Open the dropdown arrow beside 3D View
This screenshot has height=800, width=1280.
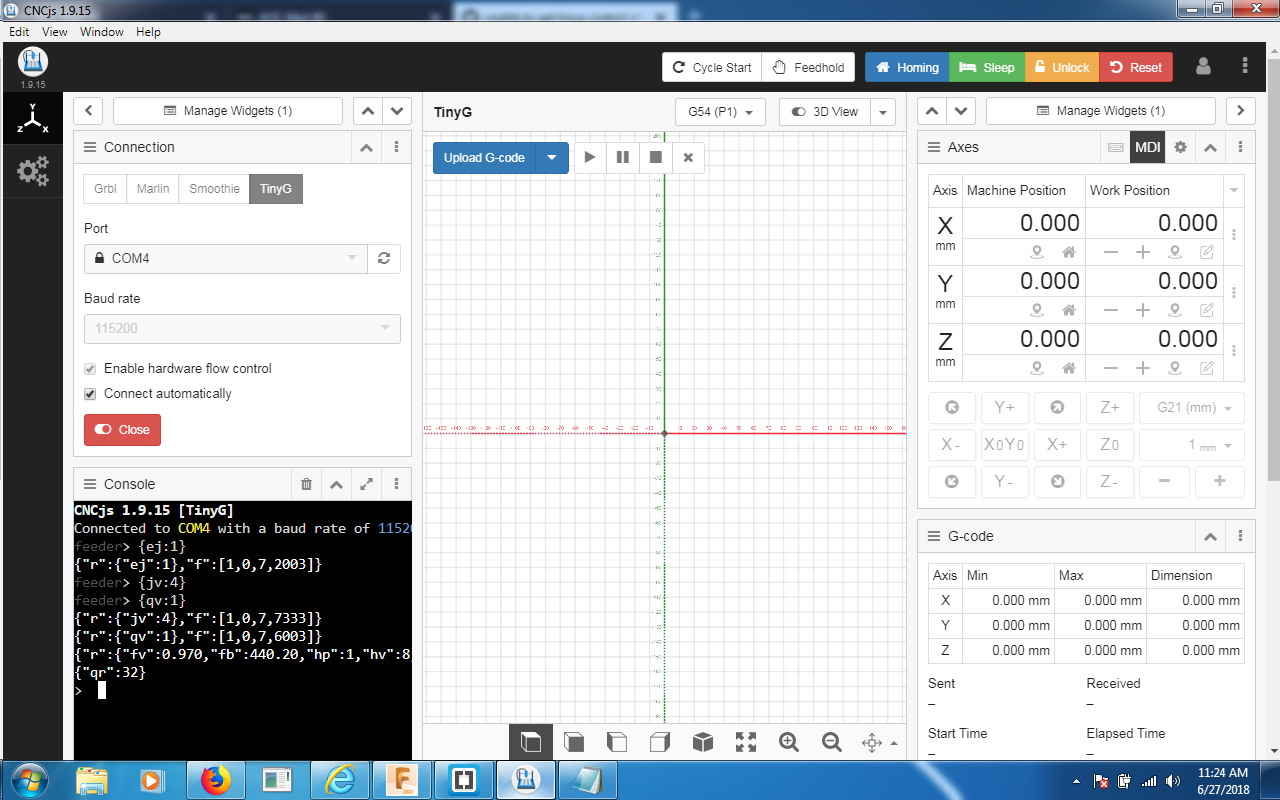pos(883,112)
